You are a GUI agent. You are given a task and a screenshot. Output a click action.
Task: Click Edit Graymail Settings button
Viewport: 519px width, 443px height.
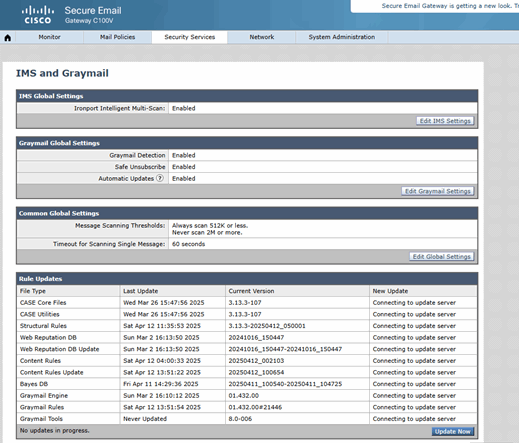click(x=438, y=191)
